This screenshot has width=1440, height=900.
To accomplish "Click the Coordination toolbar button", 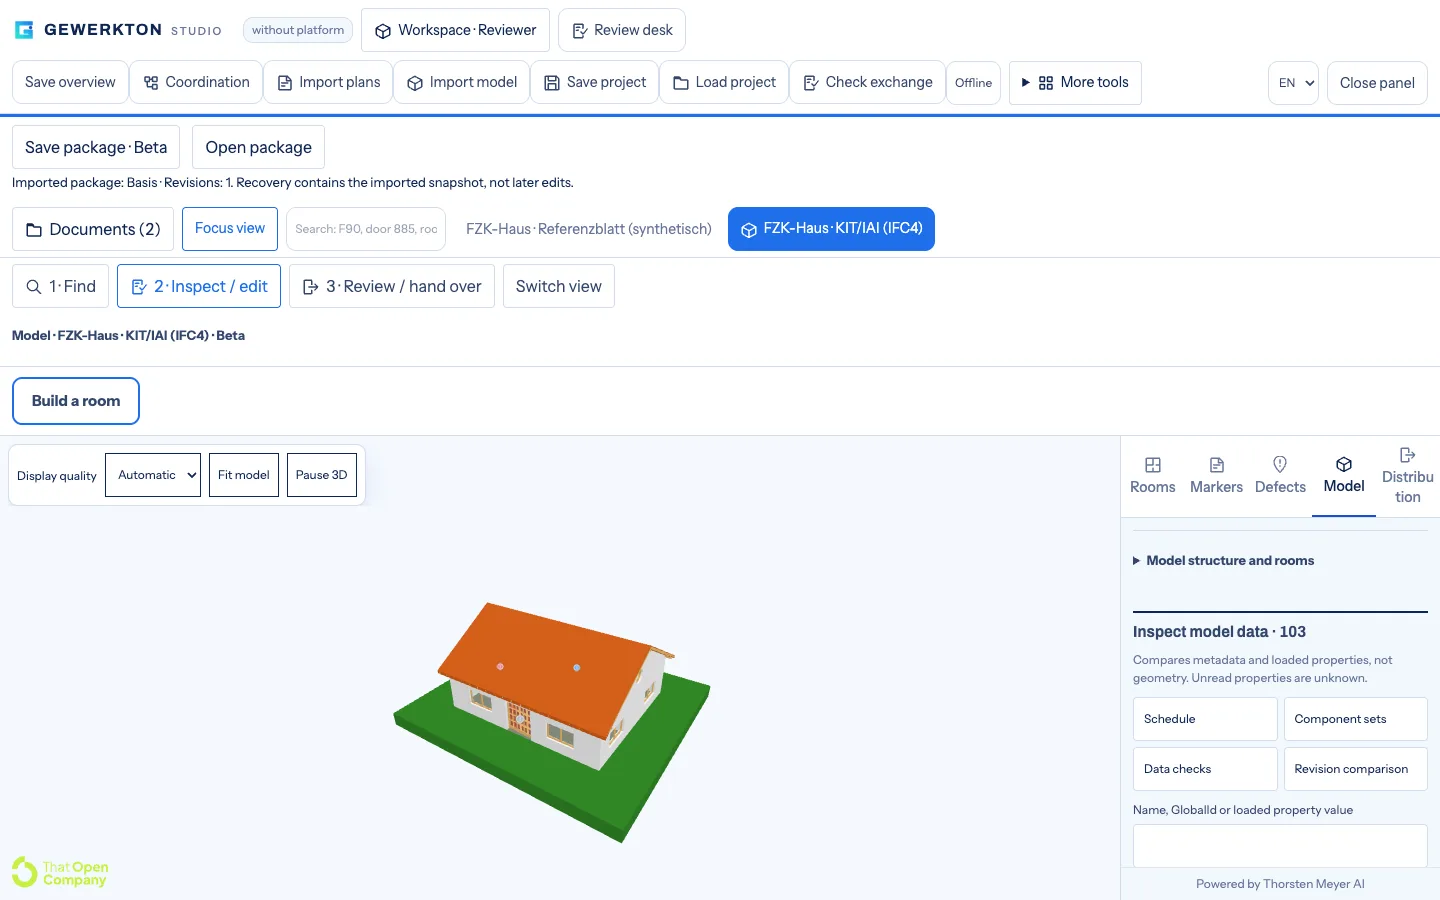I will coord(196,82).
